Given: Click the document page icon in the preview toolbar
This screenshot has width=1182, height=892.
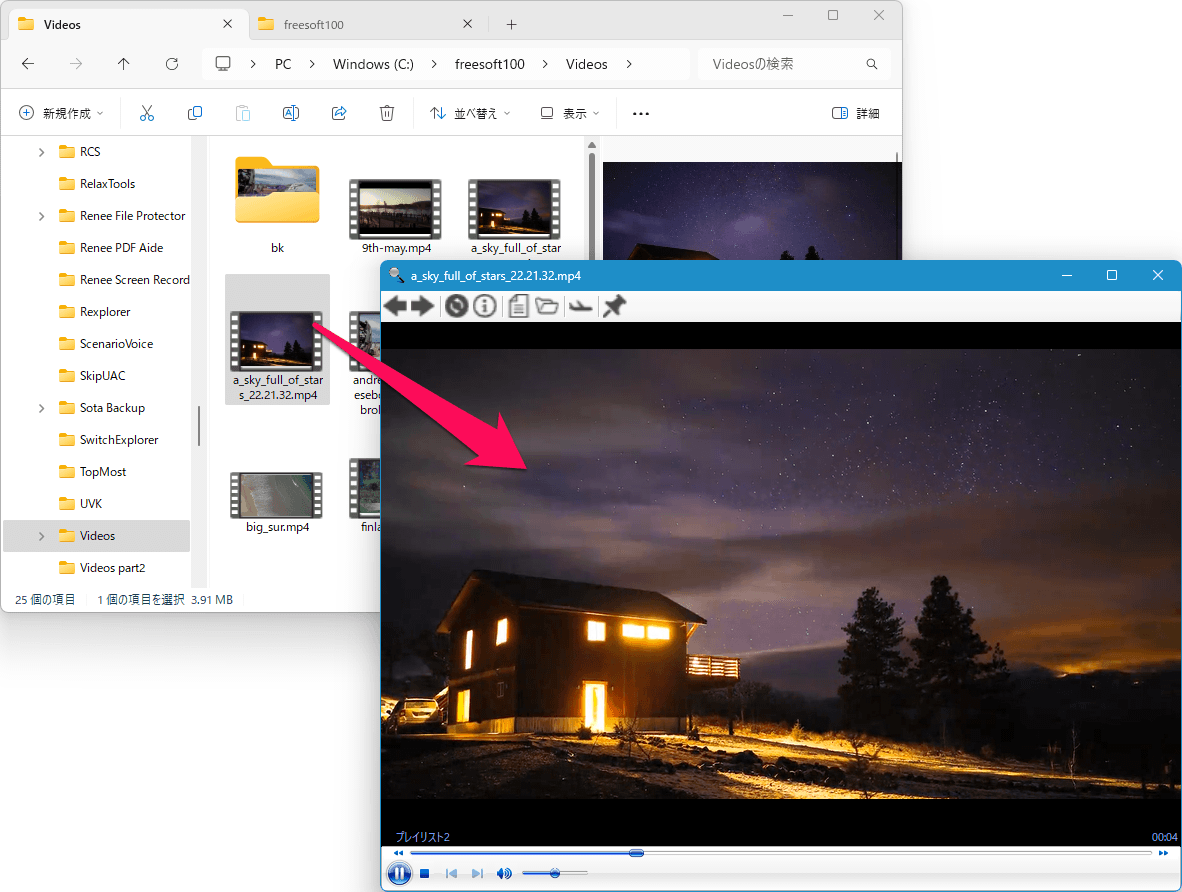Looking at the screenshot, I should (519, 306).
